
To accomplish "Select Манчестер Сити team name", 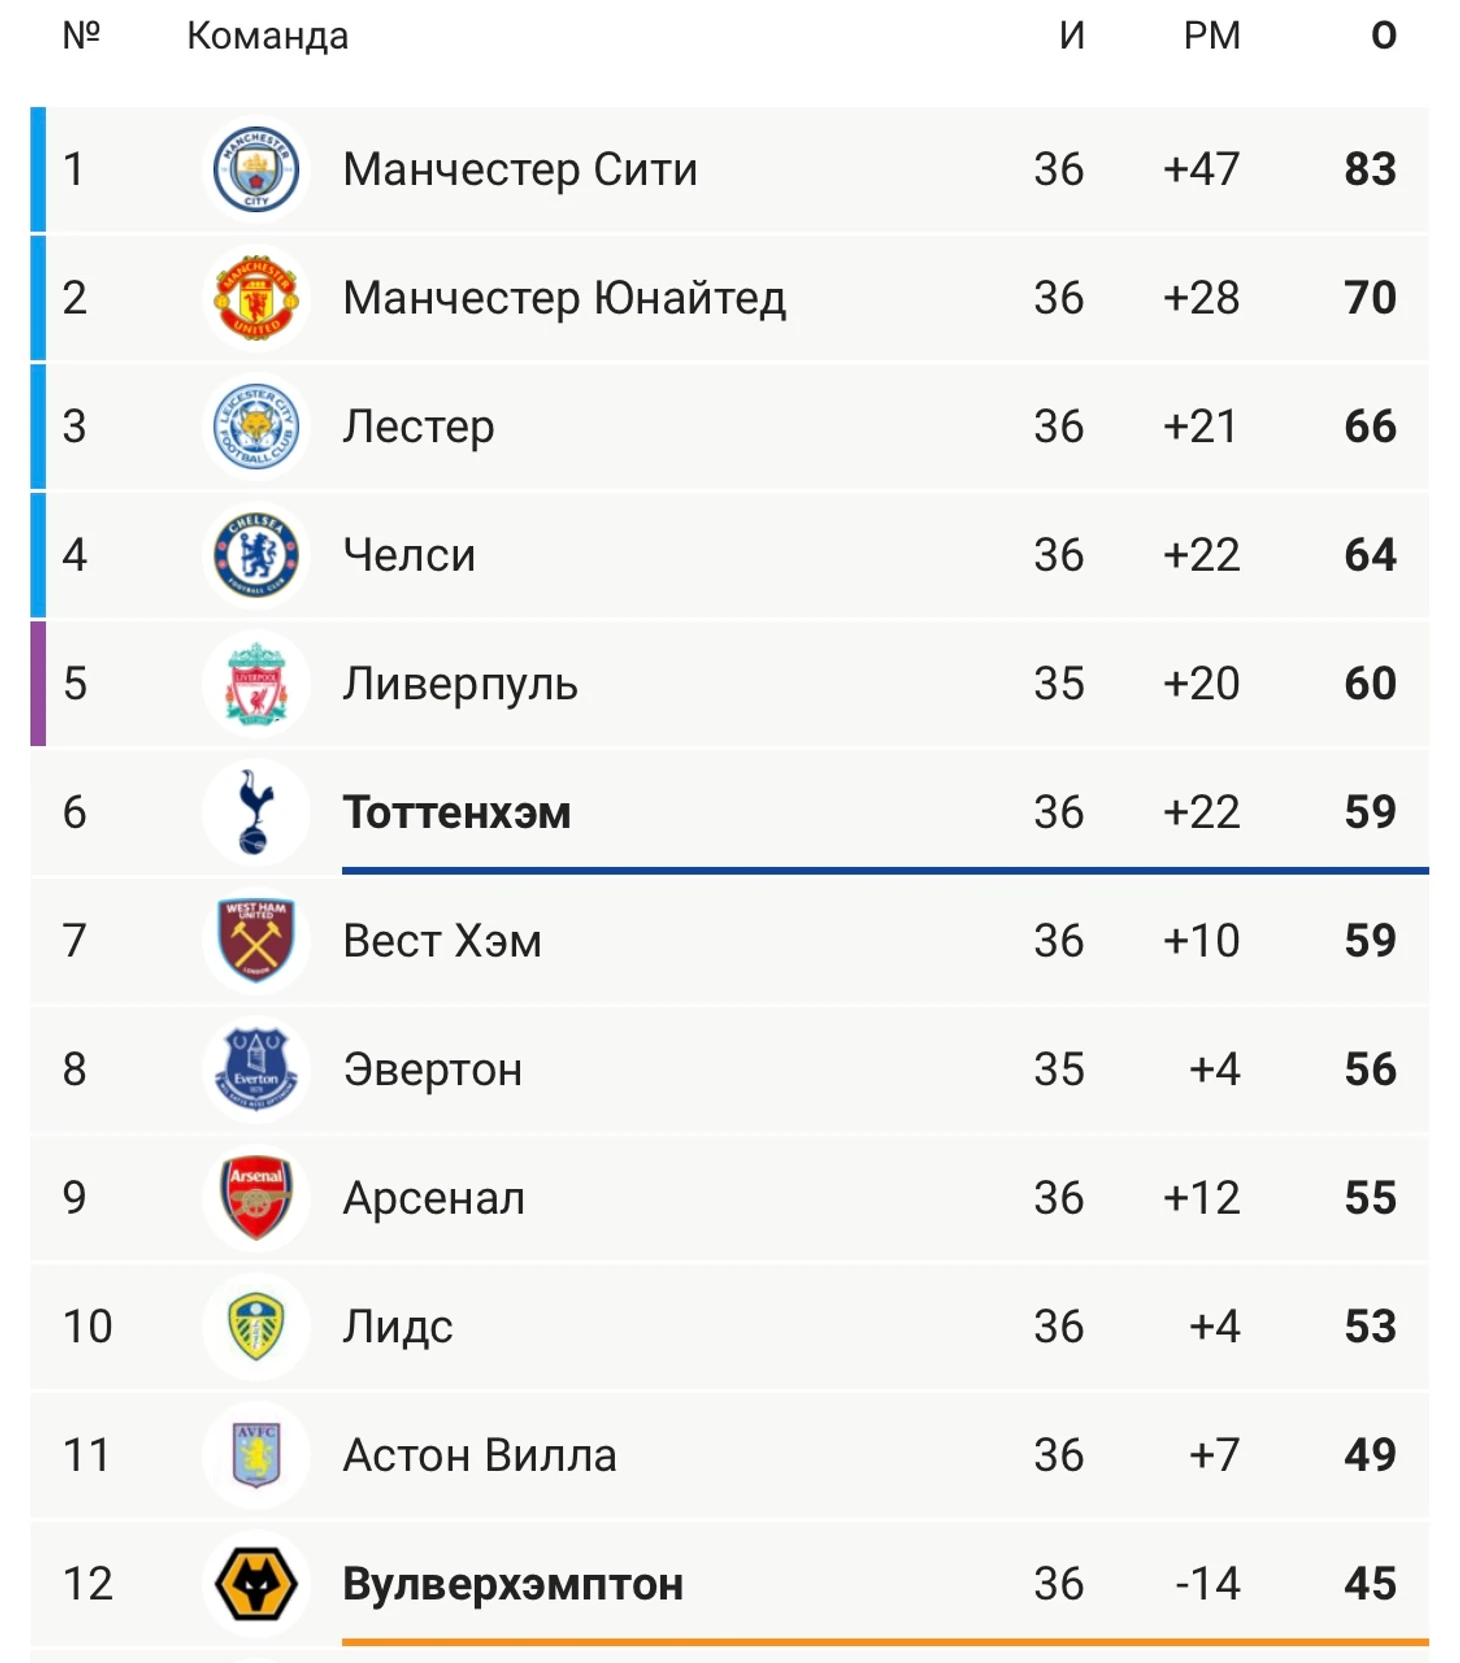I will point(520,169).
